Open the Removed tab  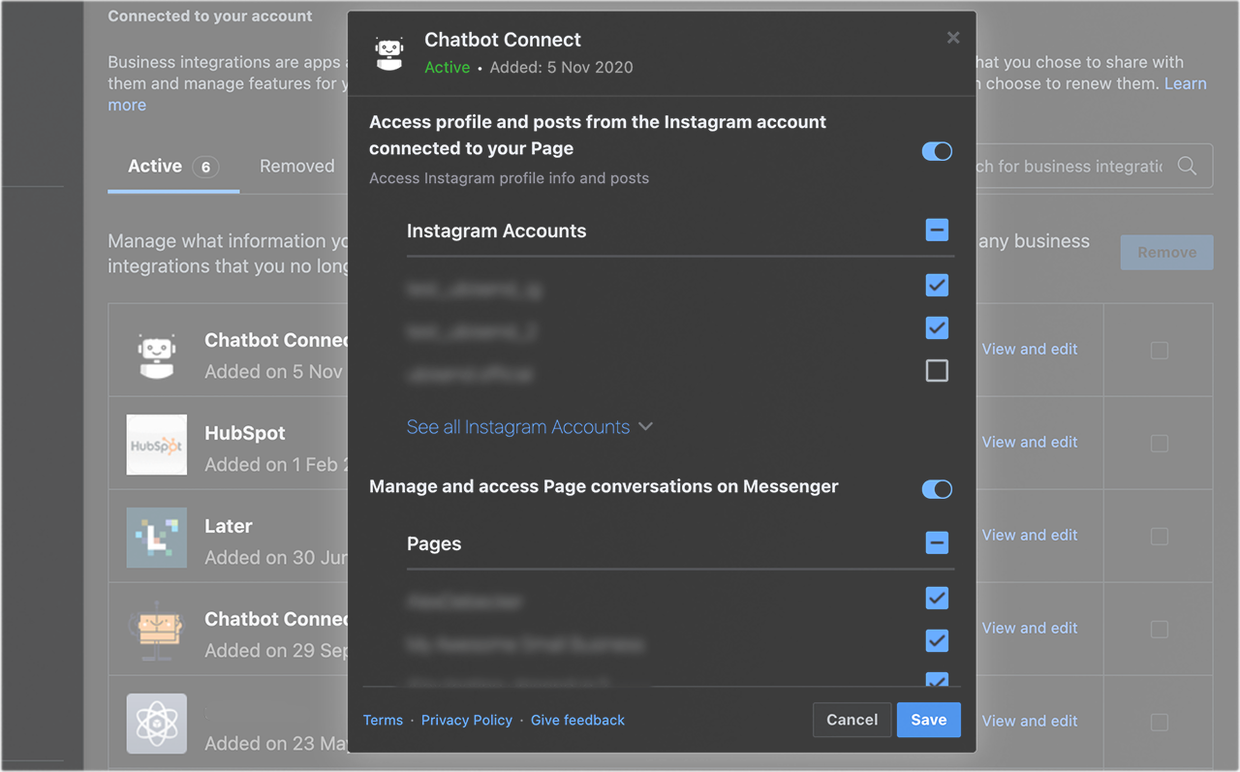[x=297, y=166]
